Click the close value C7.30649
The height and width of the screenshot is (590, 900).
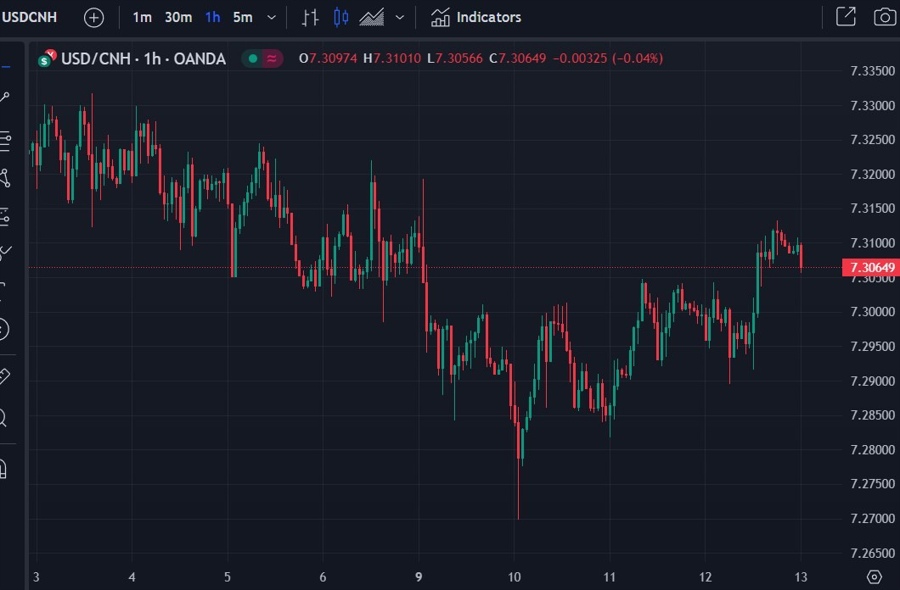pyautogui.click(x=518, y=58)
